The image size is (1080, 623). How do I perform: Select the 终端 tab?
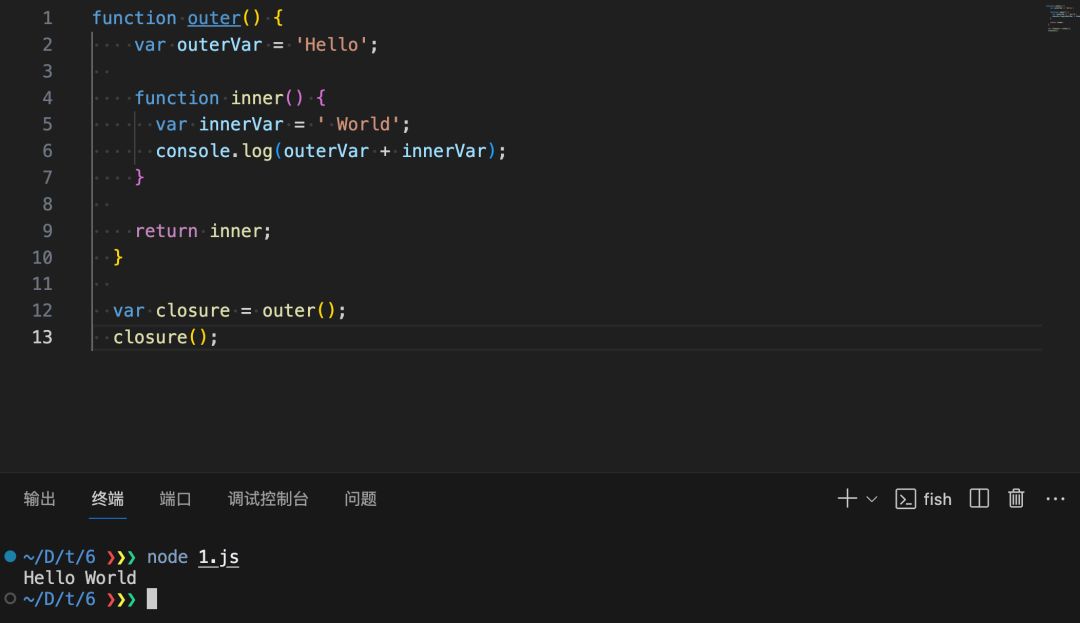pyautogui.click(x=108, y=499)
